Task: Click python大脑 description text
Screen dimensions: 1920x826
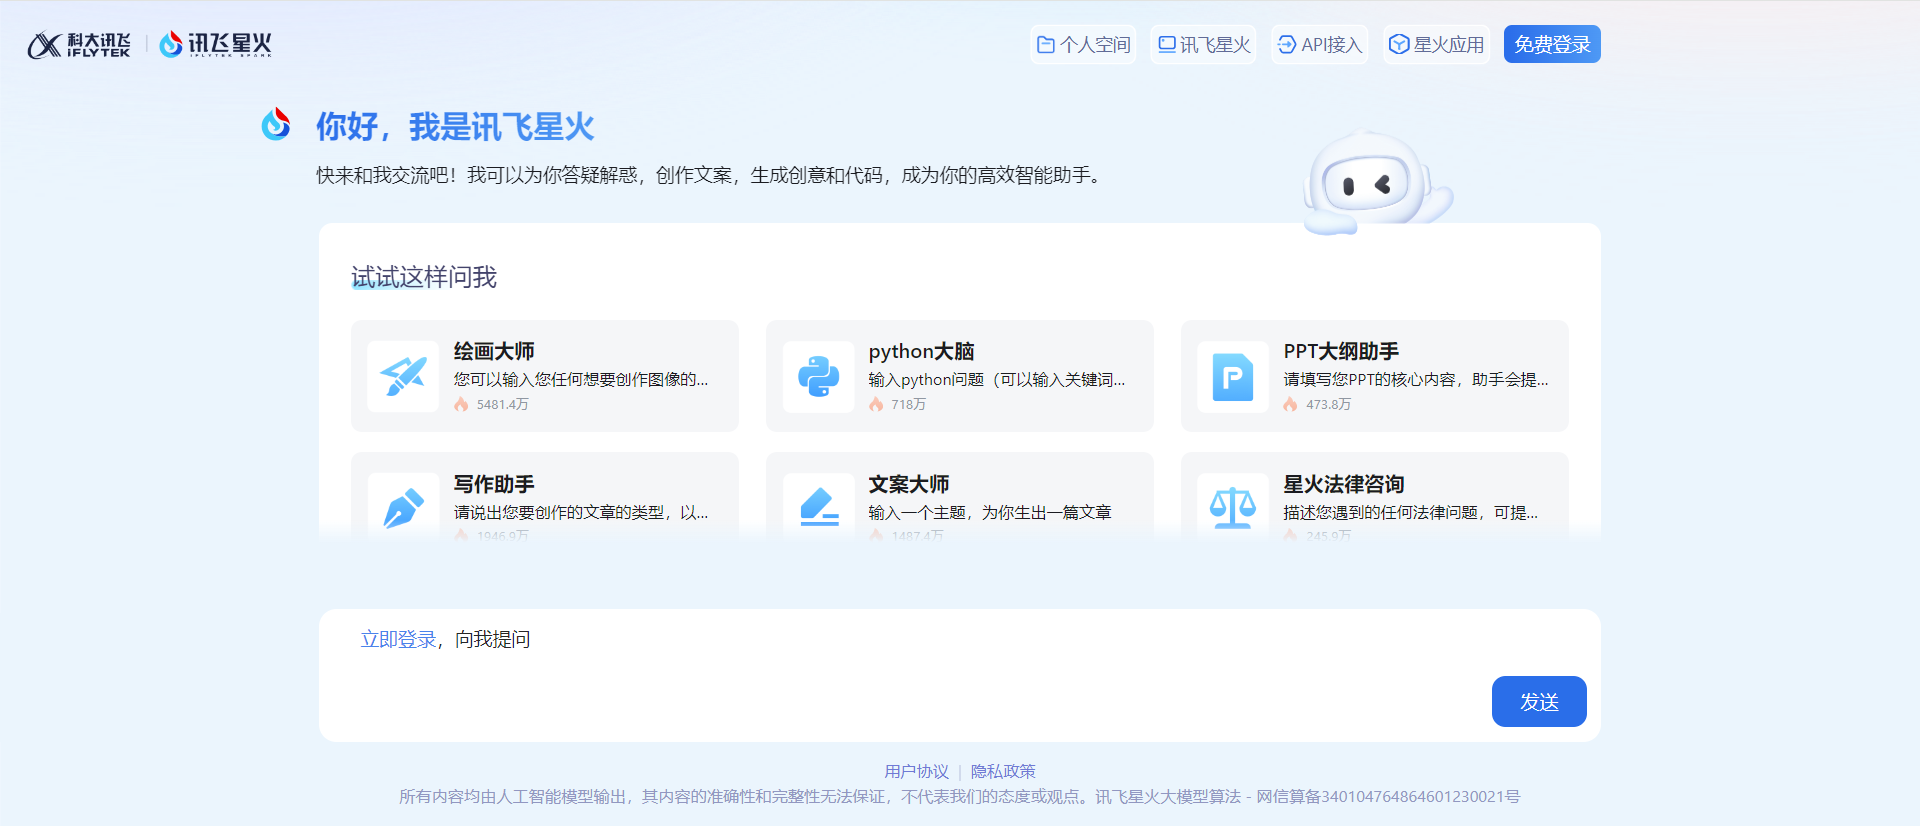Action: (x=997, y=379)
